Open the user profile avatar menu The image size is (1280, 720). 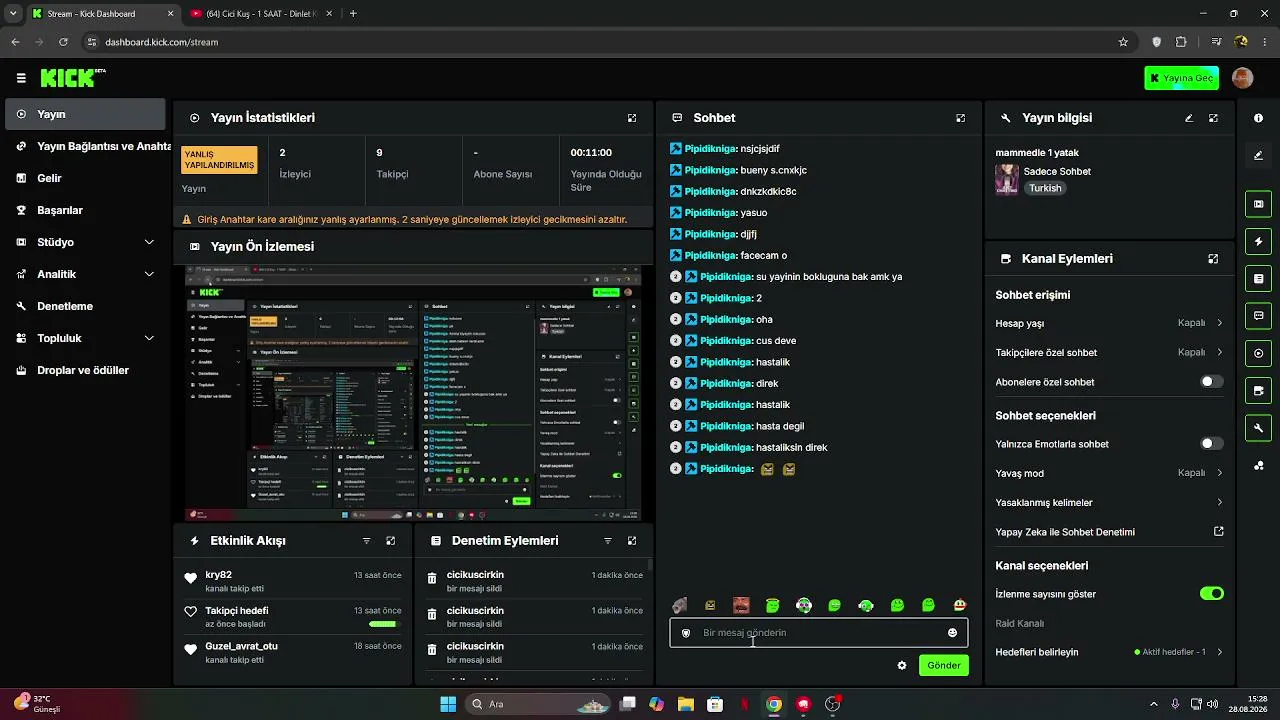click(1243, 78)
